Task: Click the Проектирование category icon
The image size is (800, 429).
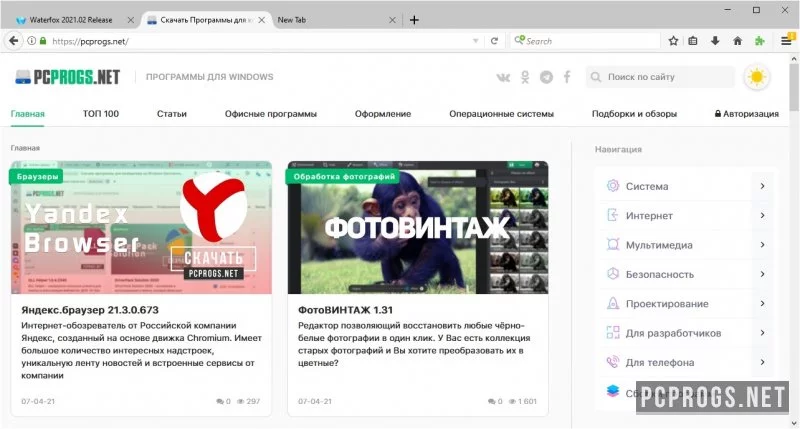Action: tap(613, 303)
